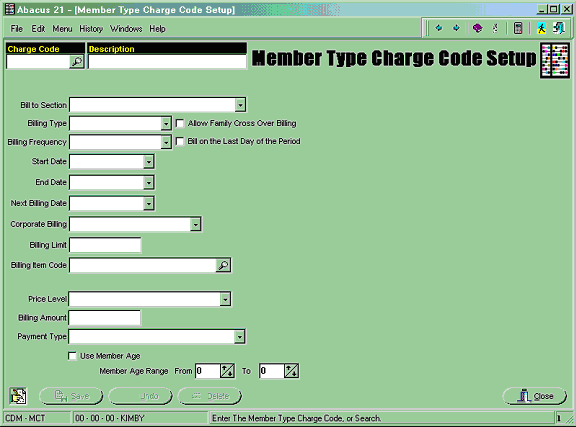Open the calculator icon in the toolbar

[x=518, y=28]
